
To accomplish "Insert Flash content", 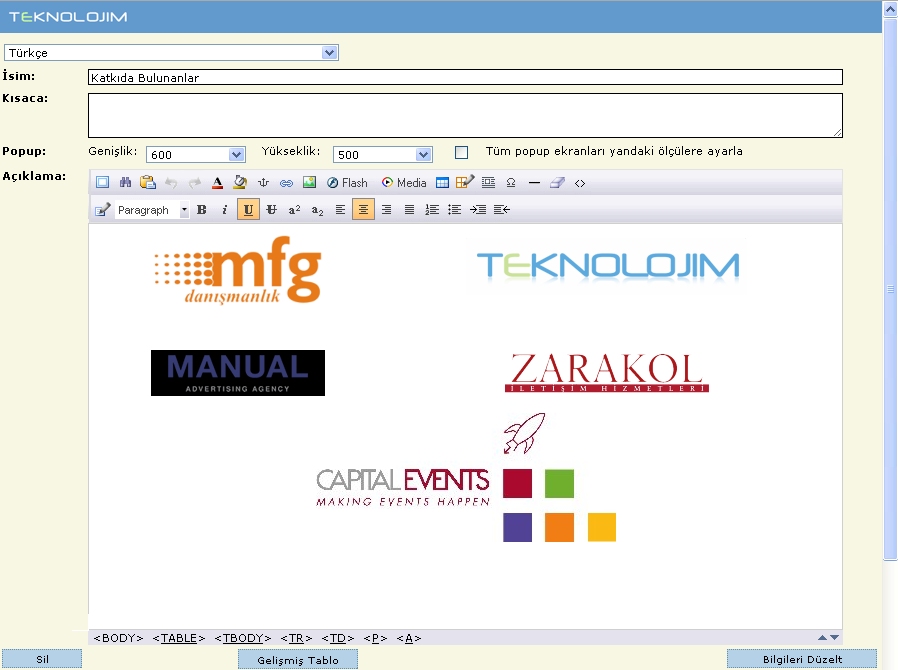I will coord(347,183).
